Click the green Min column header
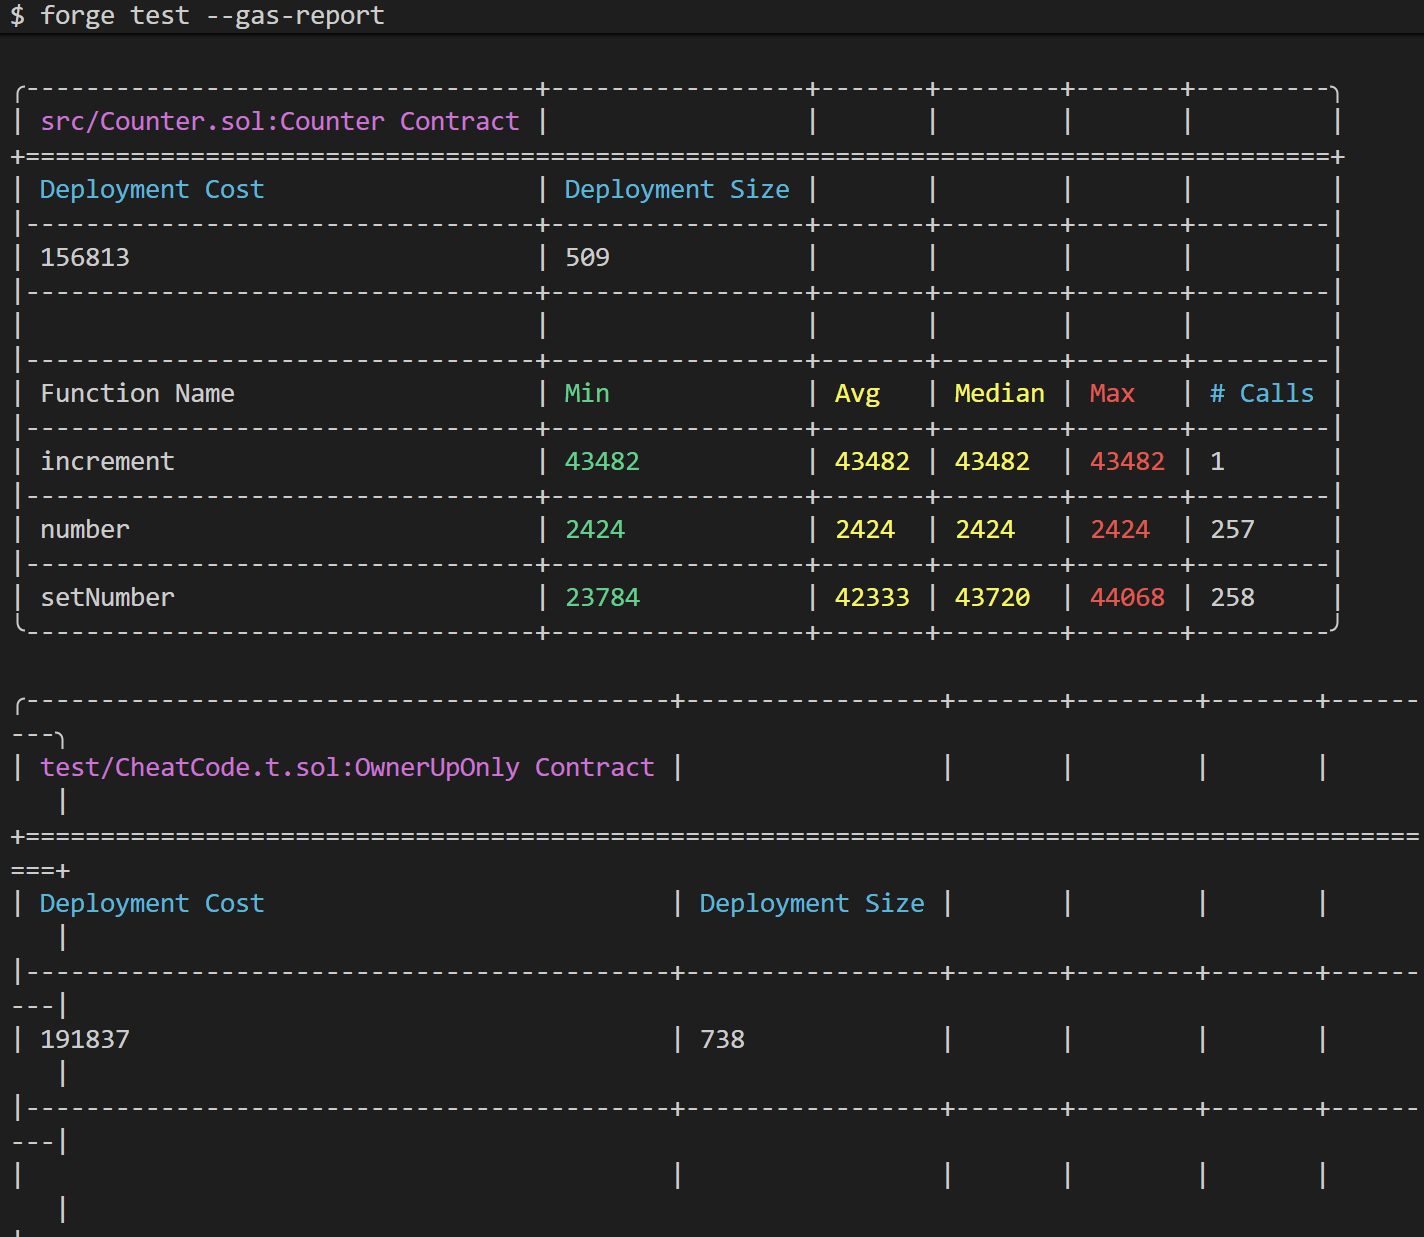This screenshot has height=1237, width=1424. pos(587,394)
